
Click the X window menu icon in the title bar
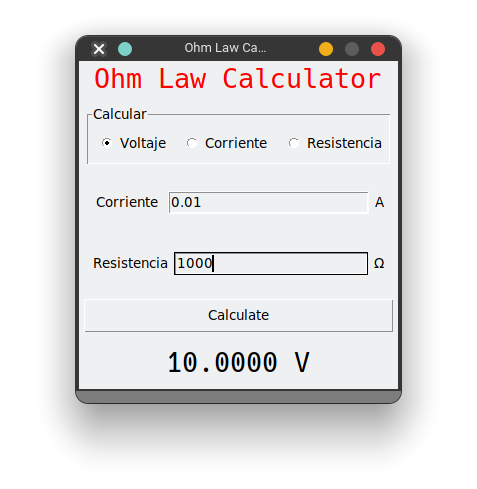pyautogui.click(x=99, y=49)
